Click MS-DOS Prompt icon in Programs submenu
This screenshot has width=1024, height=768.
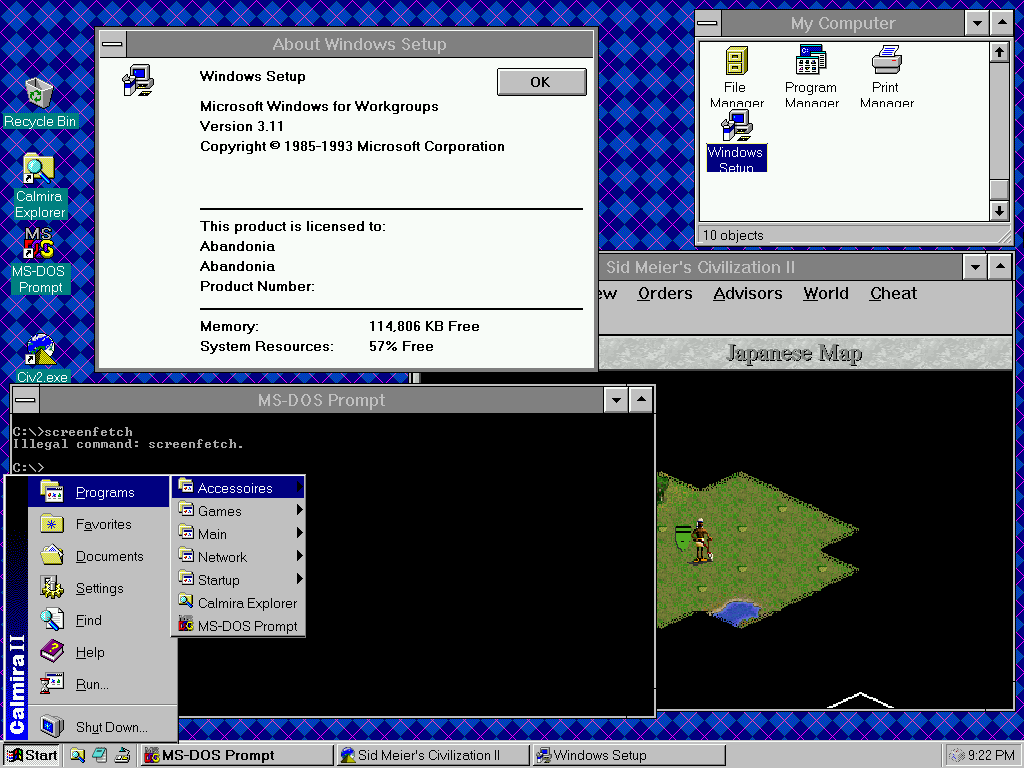pyautogui.click(x=186, y=624)
